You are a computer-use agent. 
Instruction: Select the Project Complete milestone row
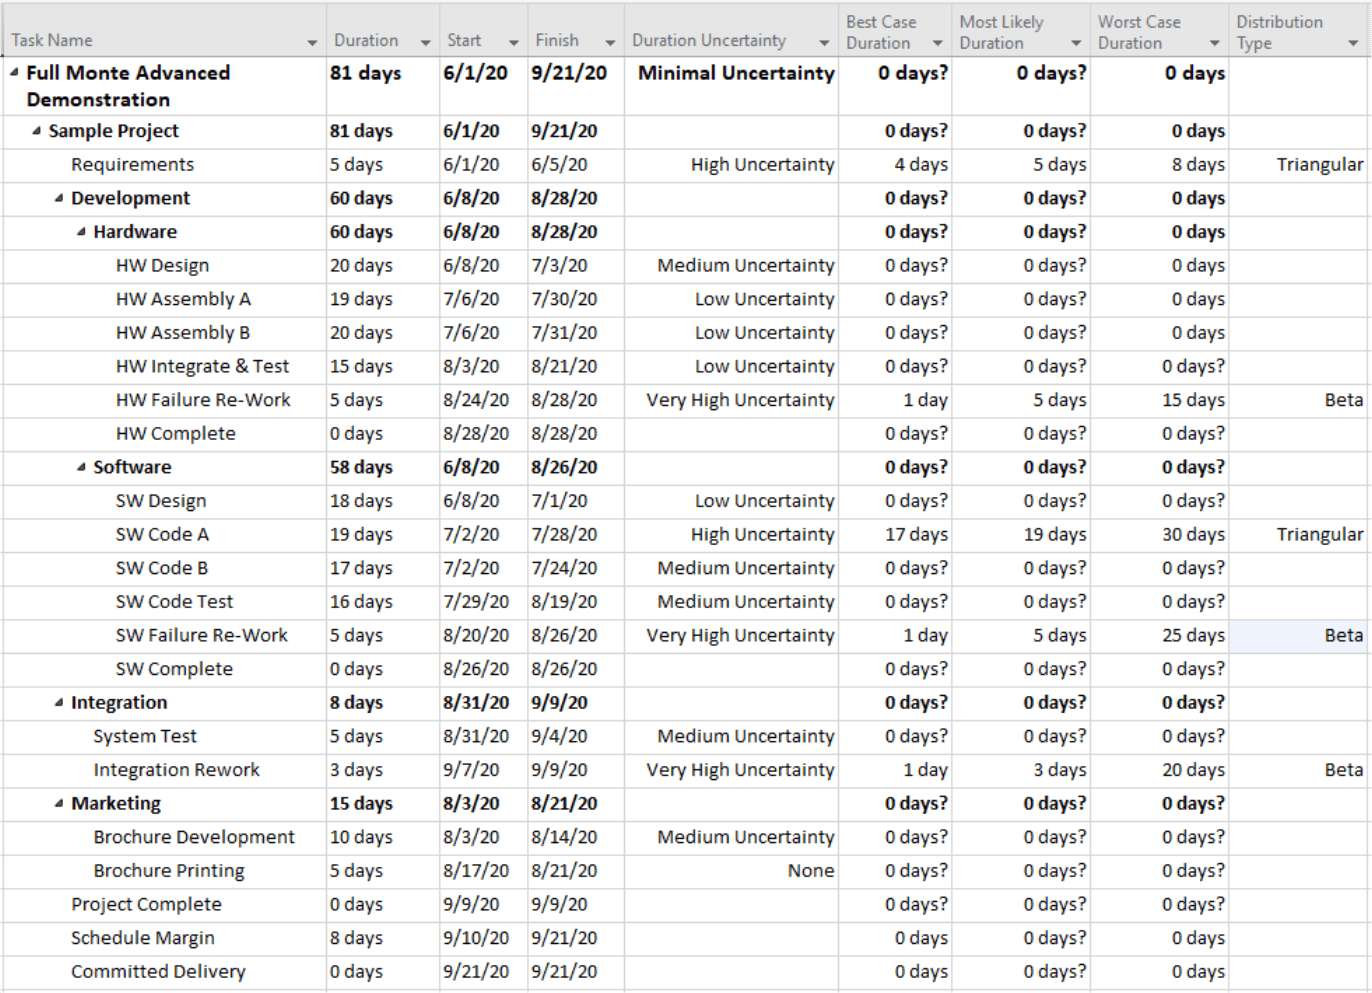pos(146,905)
